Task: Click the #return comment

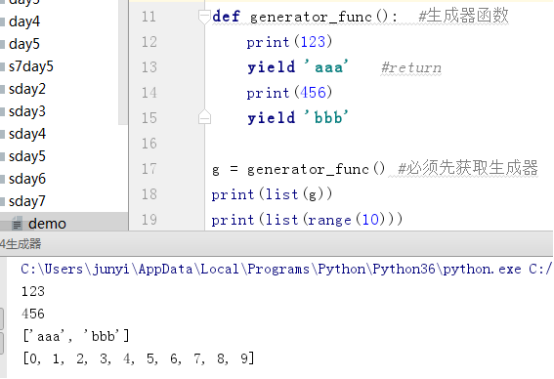Action: [411, 67]
